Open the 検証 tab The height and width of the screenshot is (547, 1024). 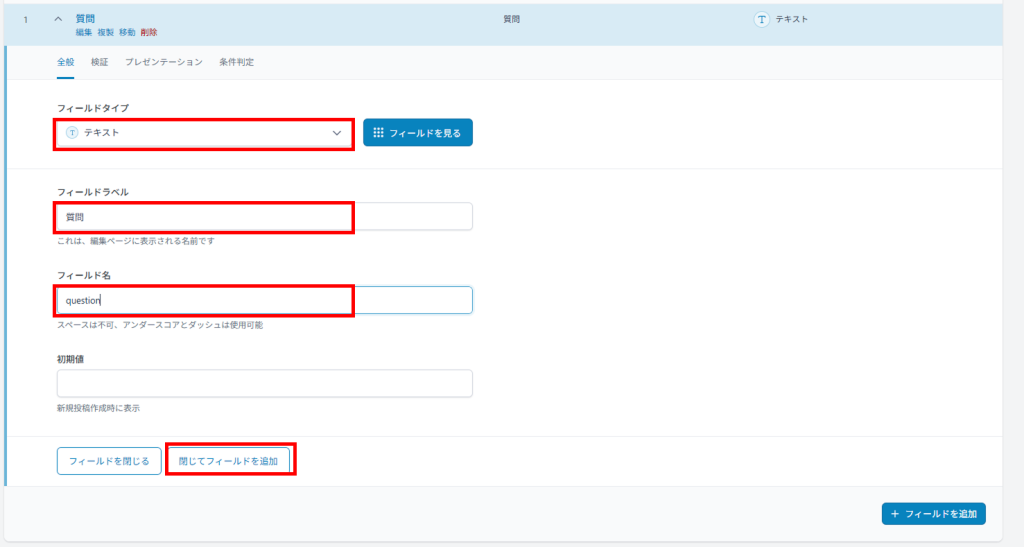[x=99, y=62]
